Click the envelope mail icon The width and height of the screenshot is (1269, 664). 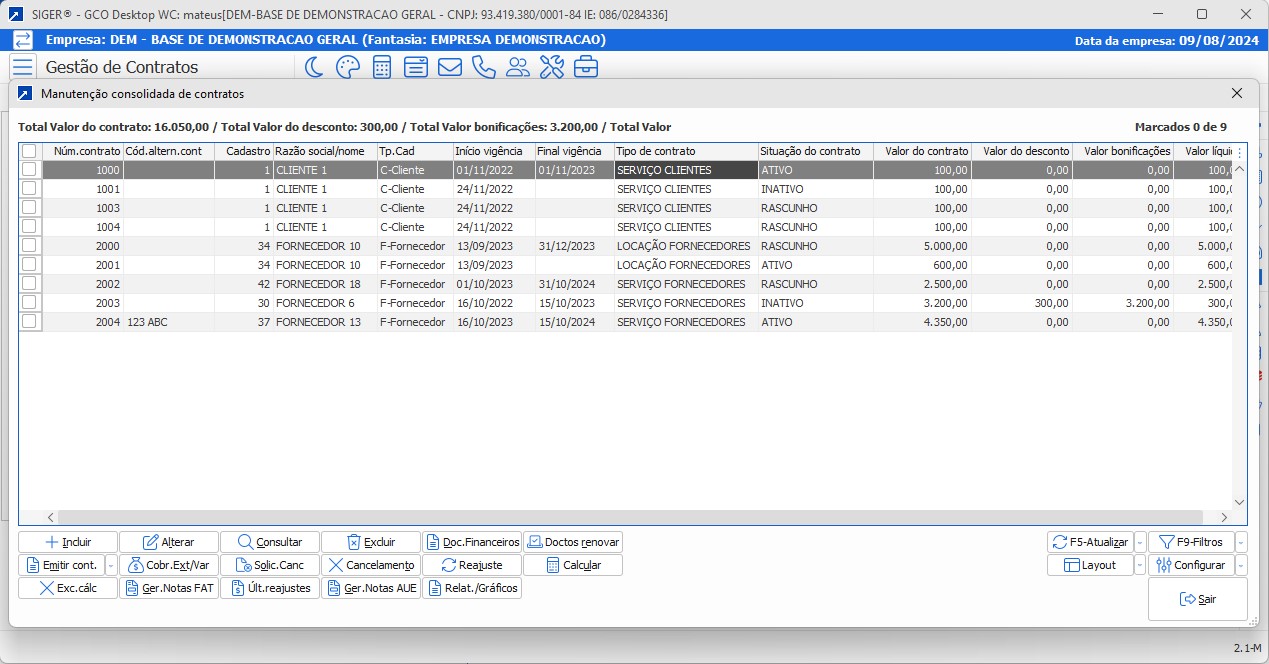(x=449, y=67)
